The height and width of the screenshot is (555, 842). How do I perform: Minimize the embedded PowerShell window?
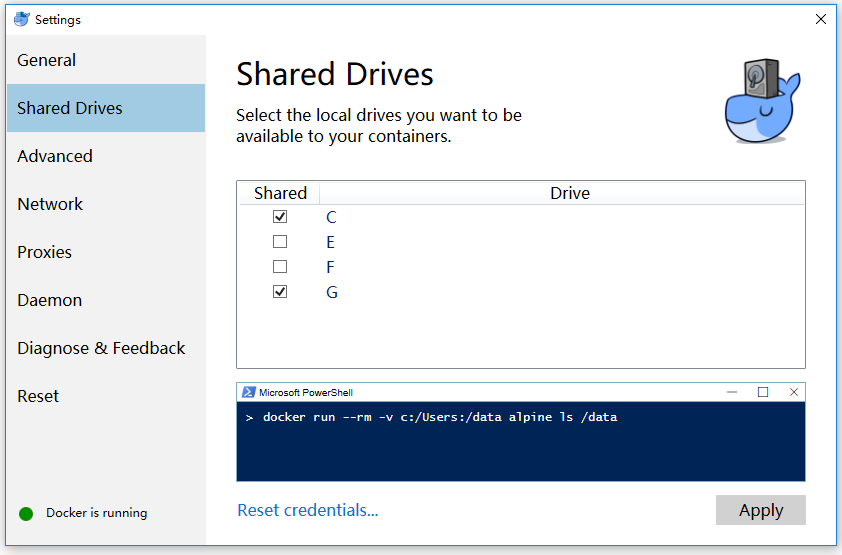coord(732,392)
